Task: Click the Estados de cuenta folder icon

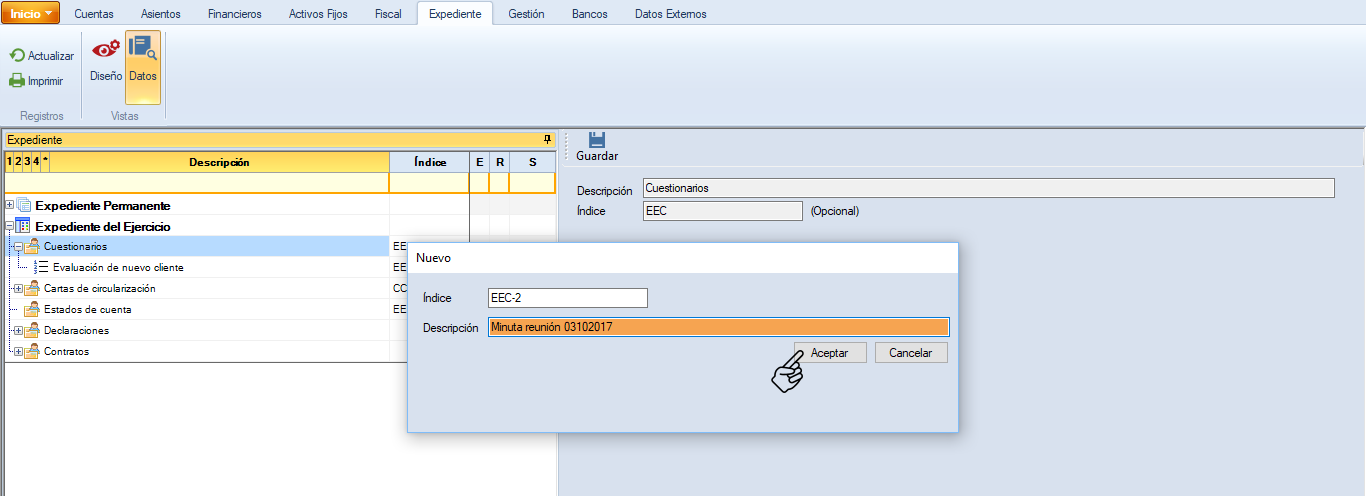Action: [32, 310]
